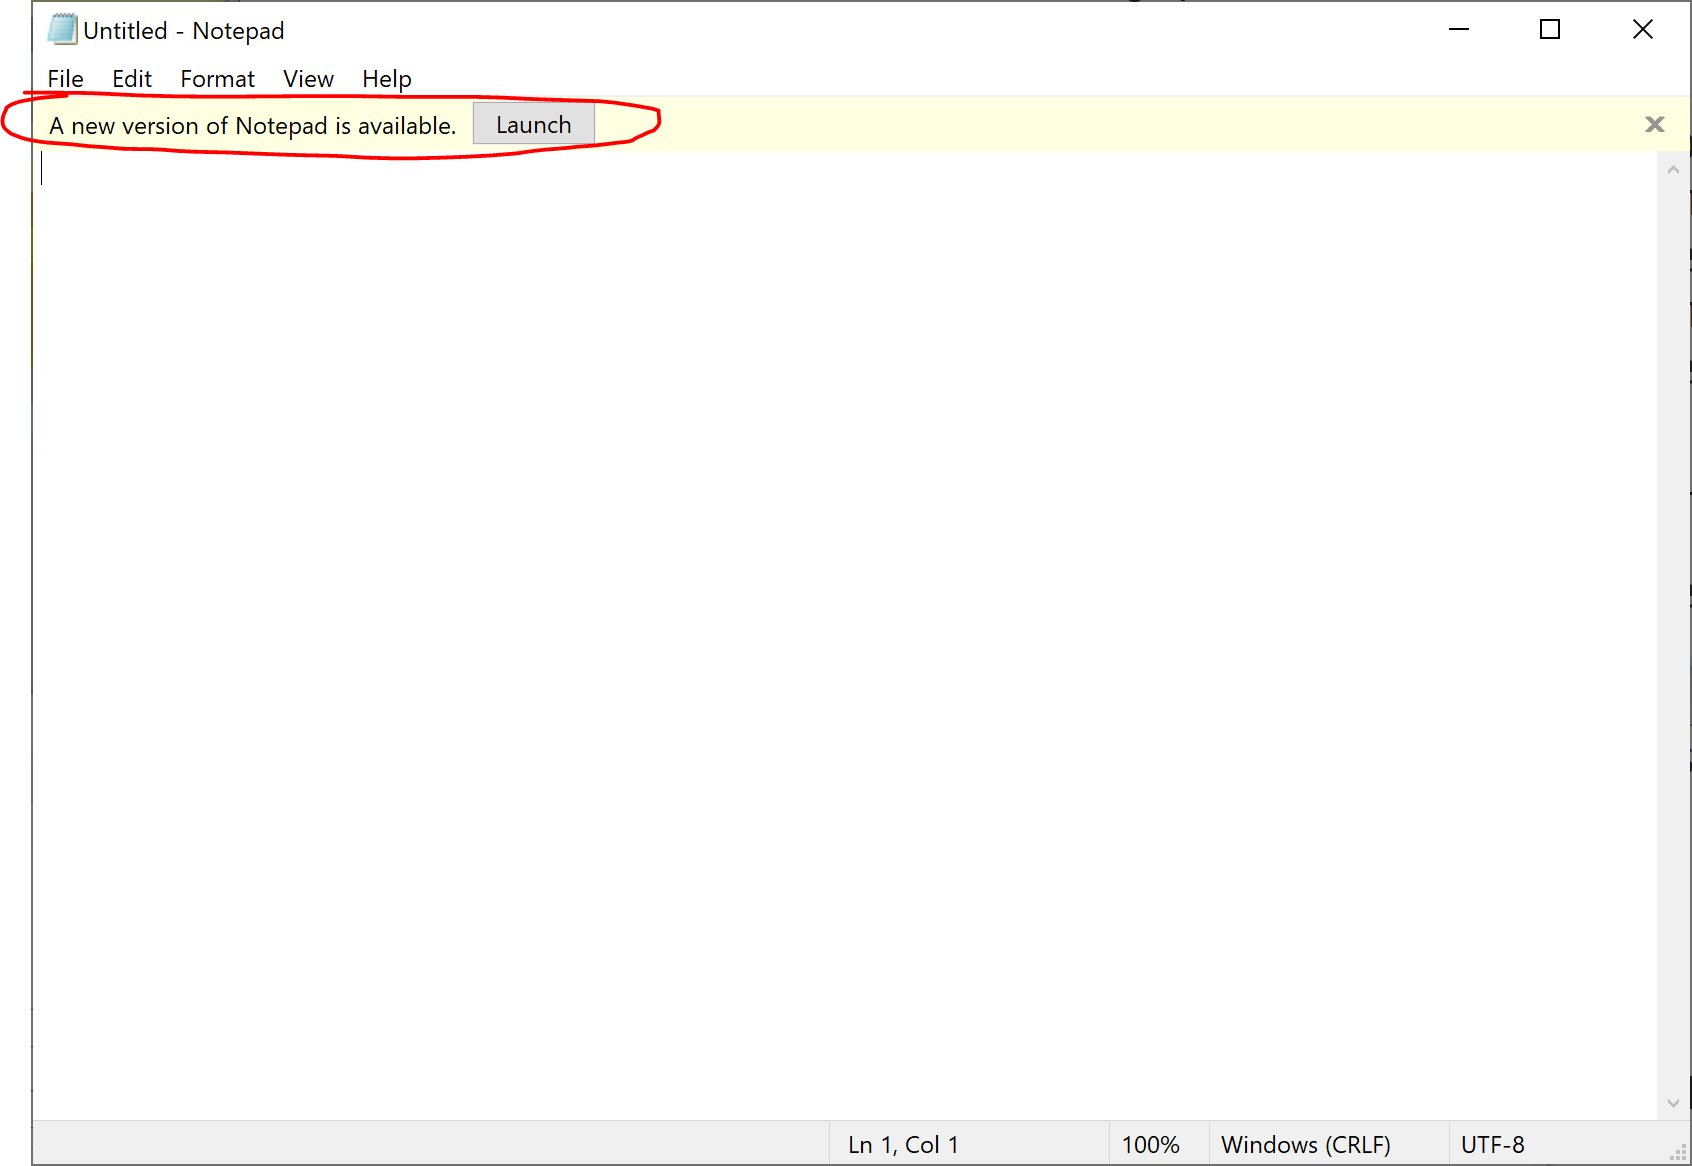Click the 100% zoom level in status bar

[1150, 1145]
